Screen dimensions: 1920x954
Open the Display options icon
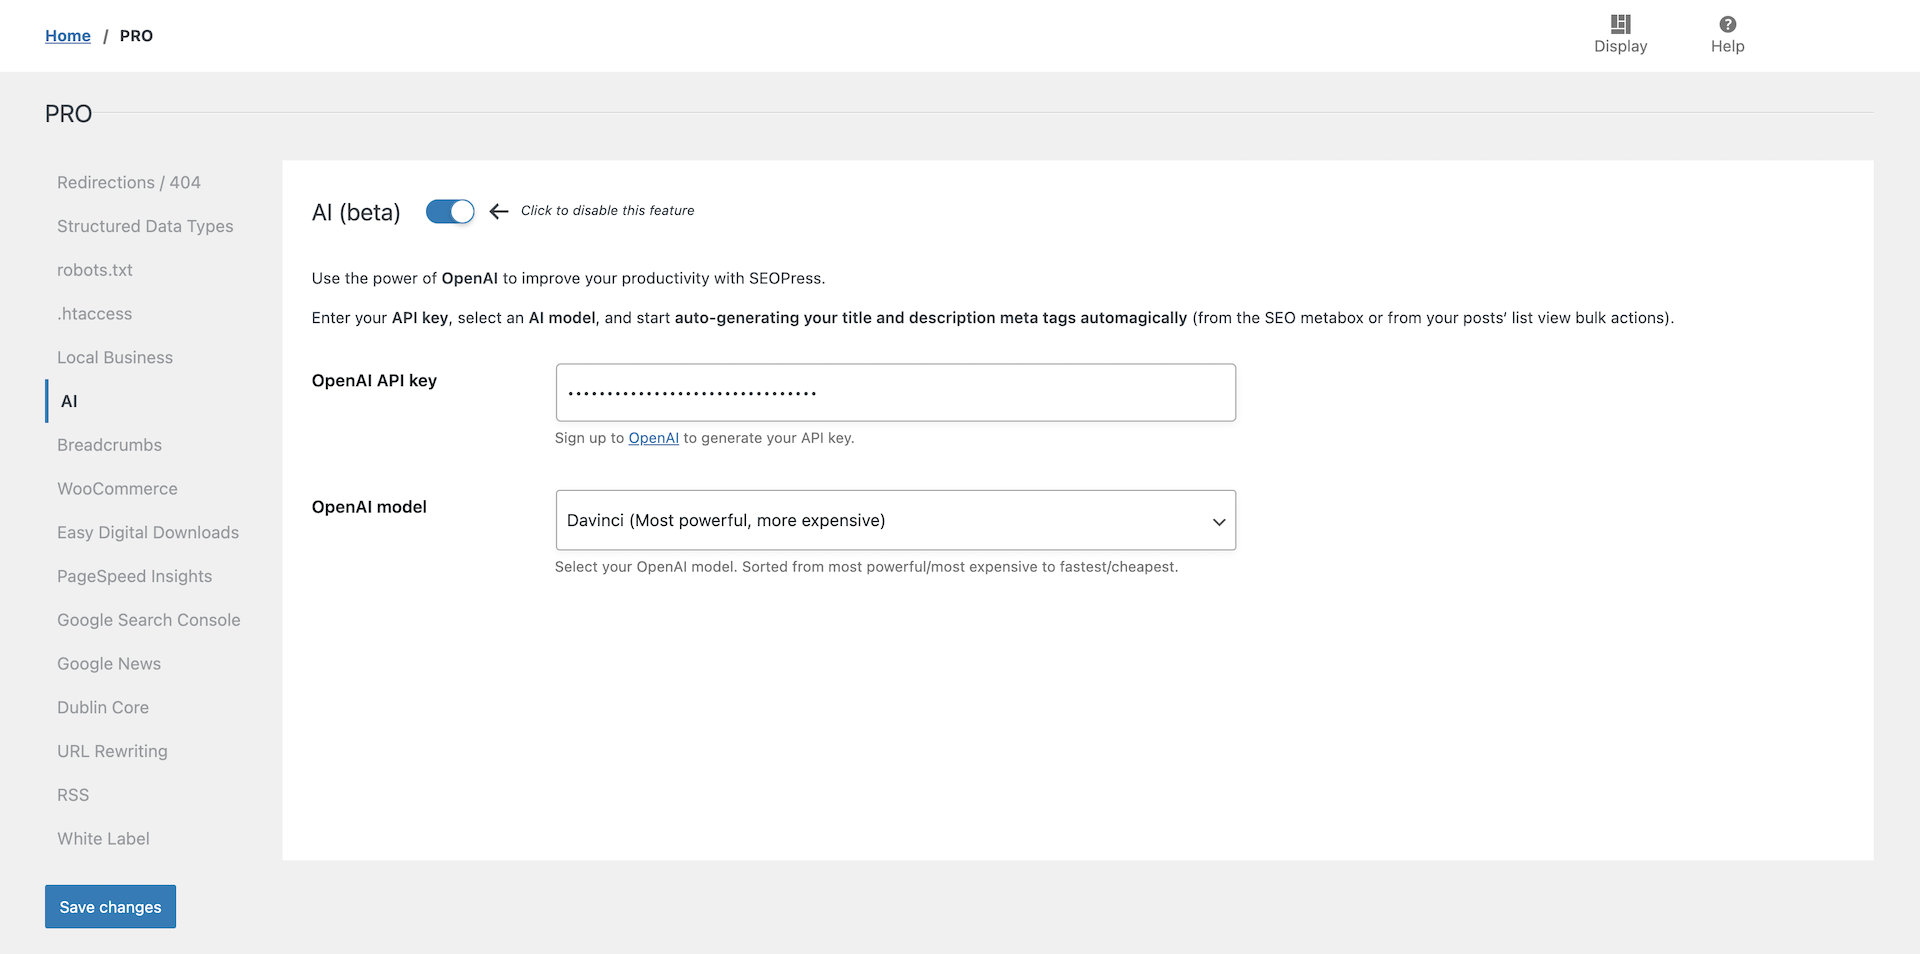tap(1620, 24)
